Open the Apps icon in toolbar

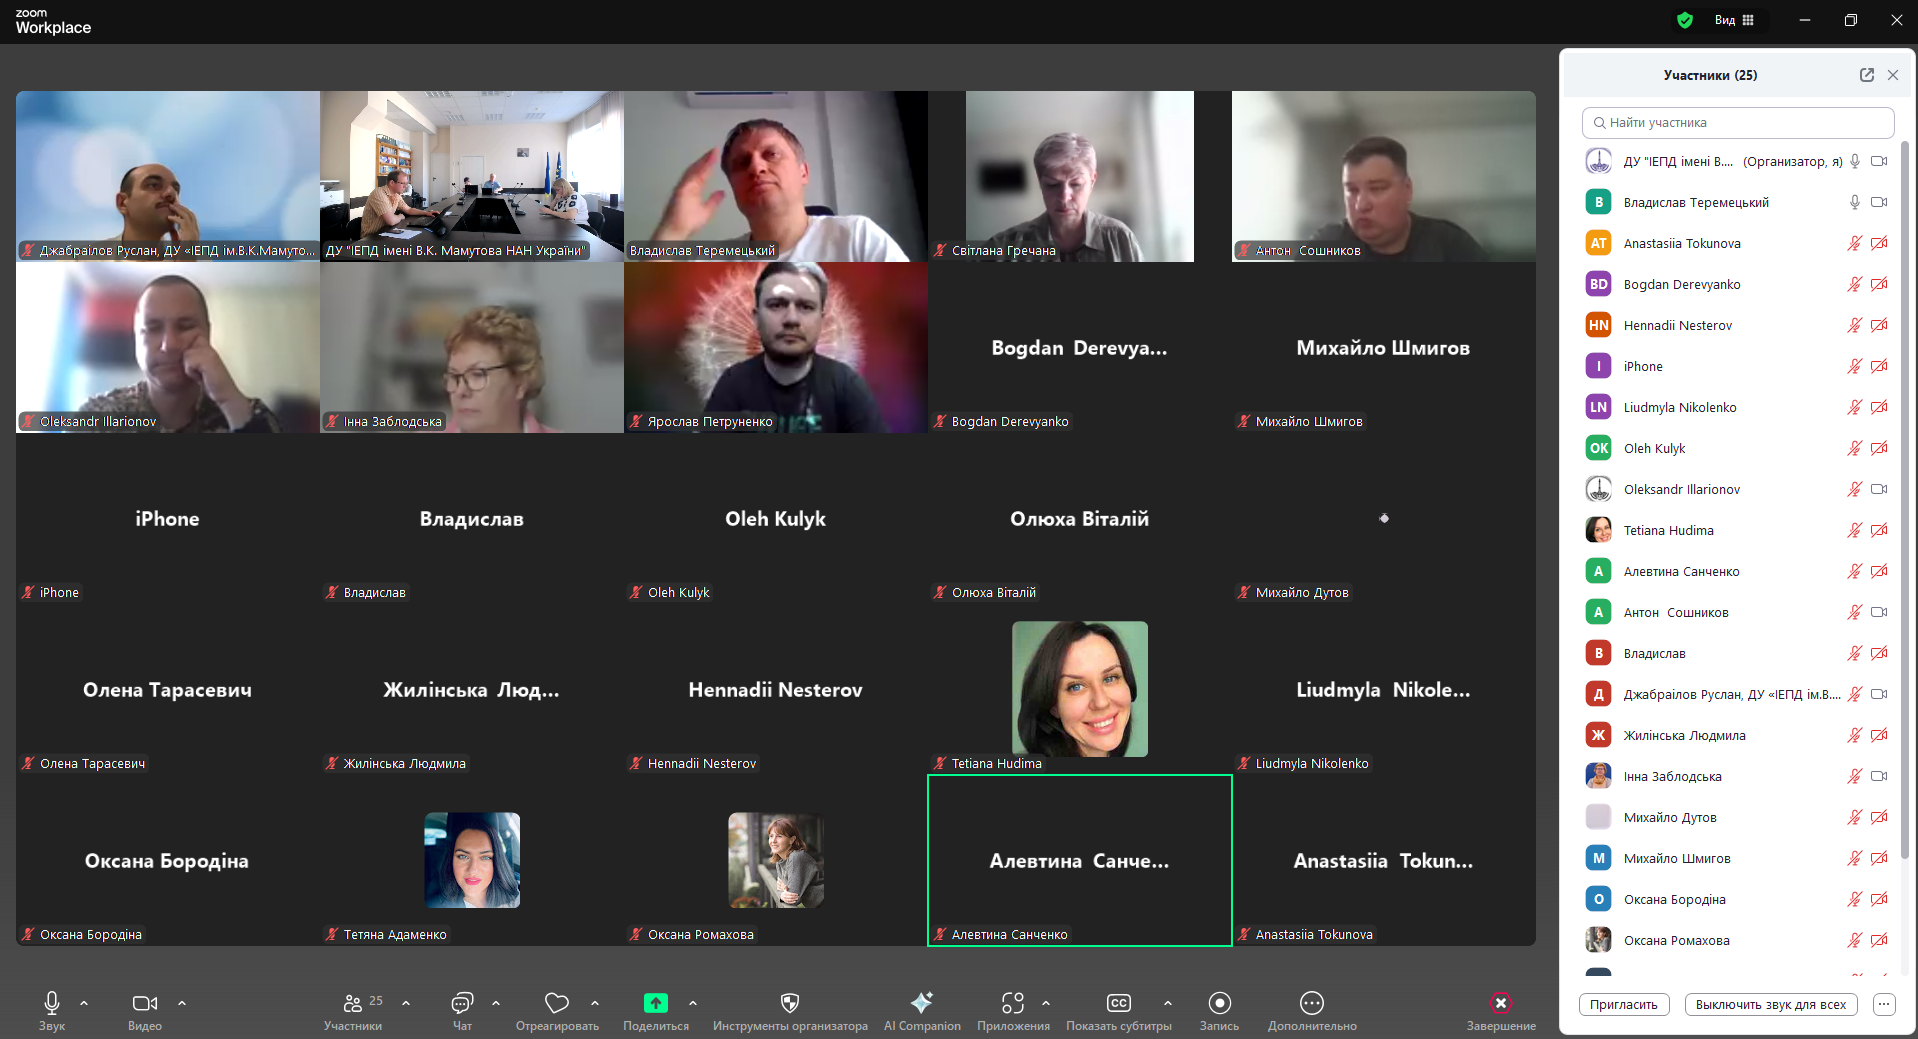pos(1013,1003)
